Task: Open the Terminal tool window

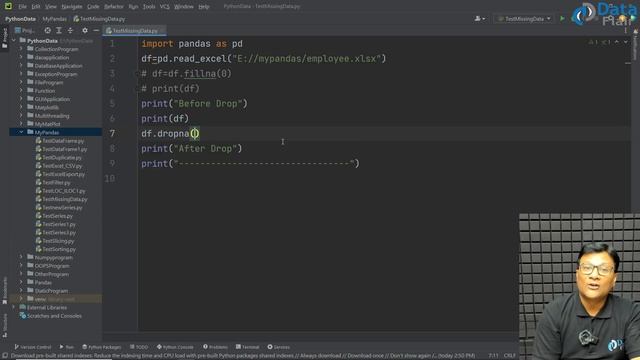Action: 247,347
